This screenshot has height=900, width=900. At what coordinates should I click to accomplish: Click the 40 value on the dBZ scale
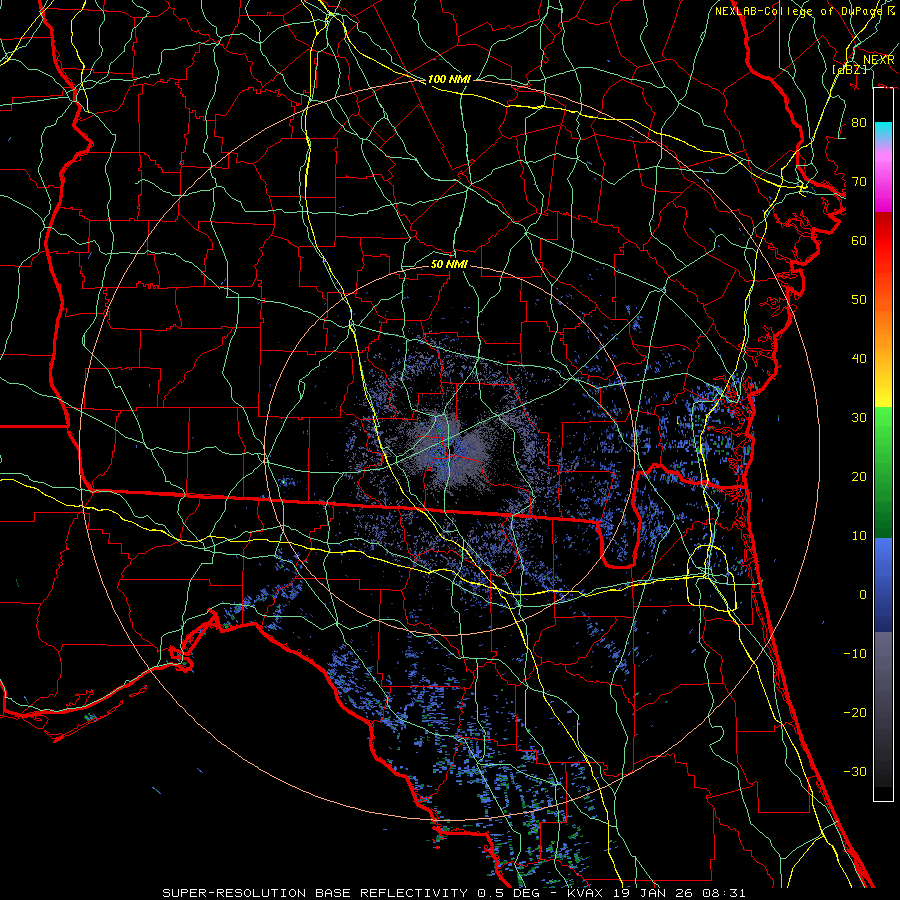pos(859,359)
